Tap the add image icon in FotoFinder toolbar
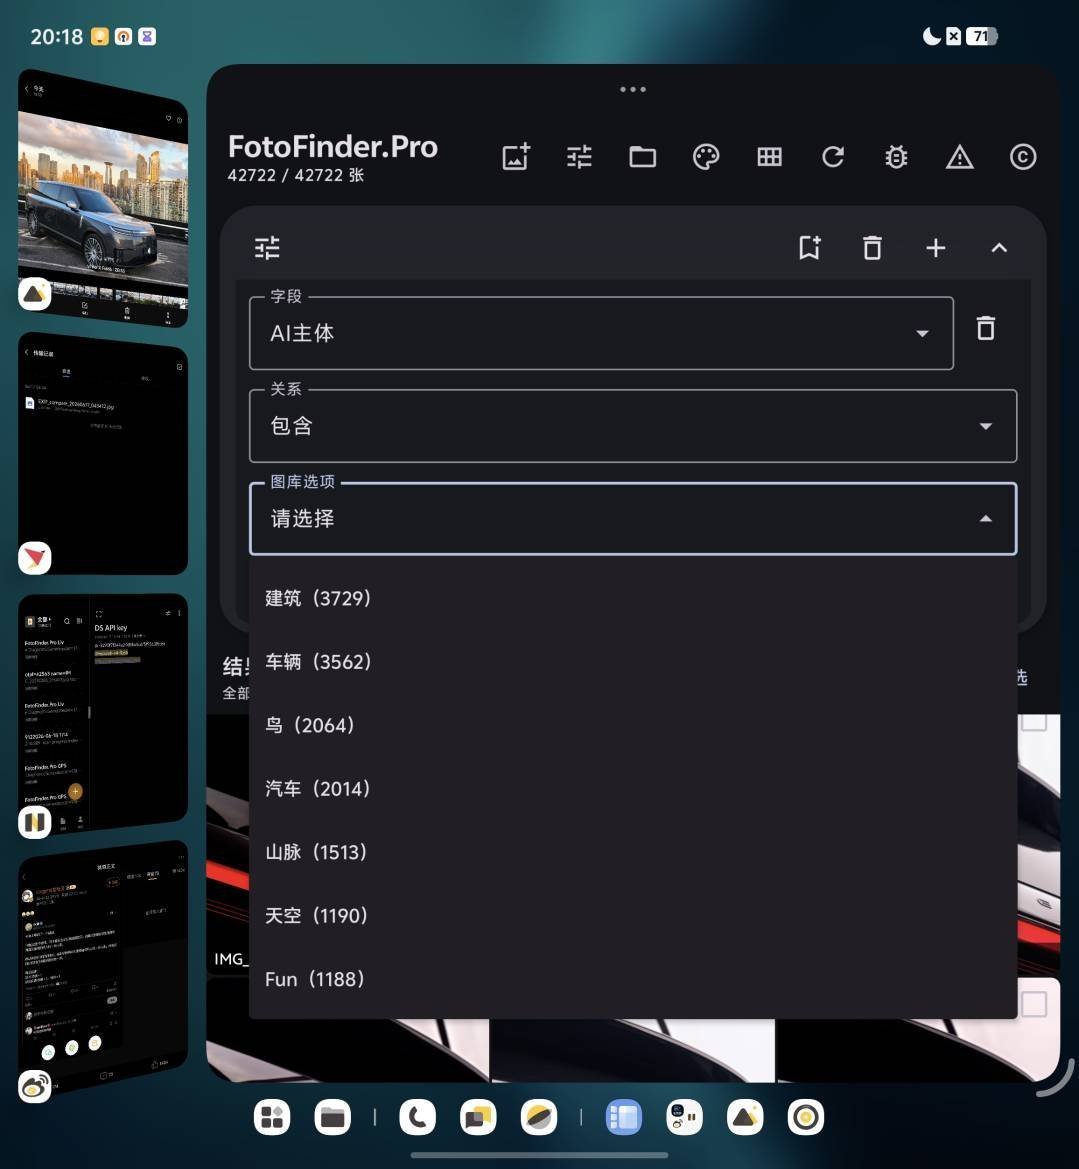This screenshot has width=1079, height=1169. (516, 157)
